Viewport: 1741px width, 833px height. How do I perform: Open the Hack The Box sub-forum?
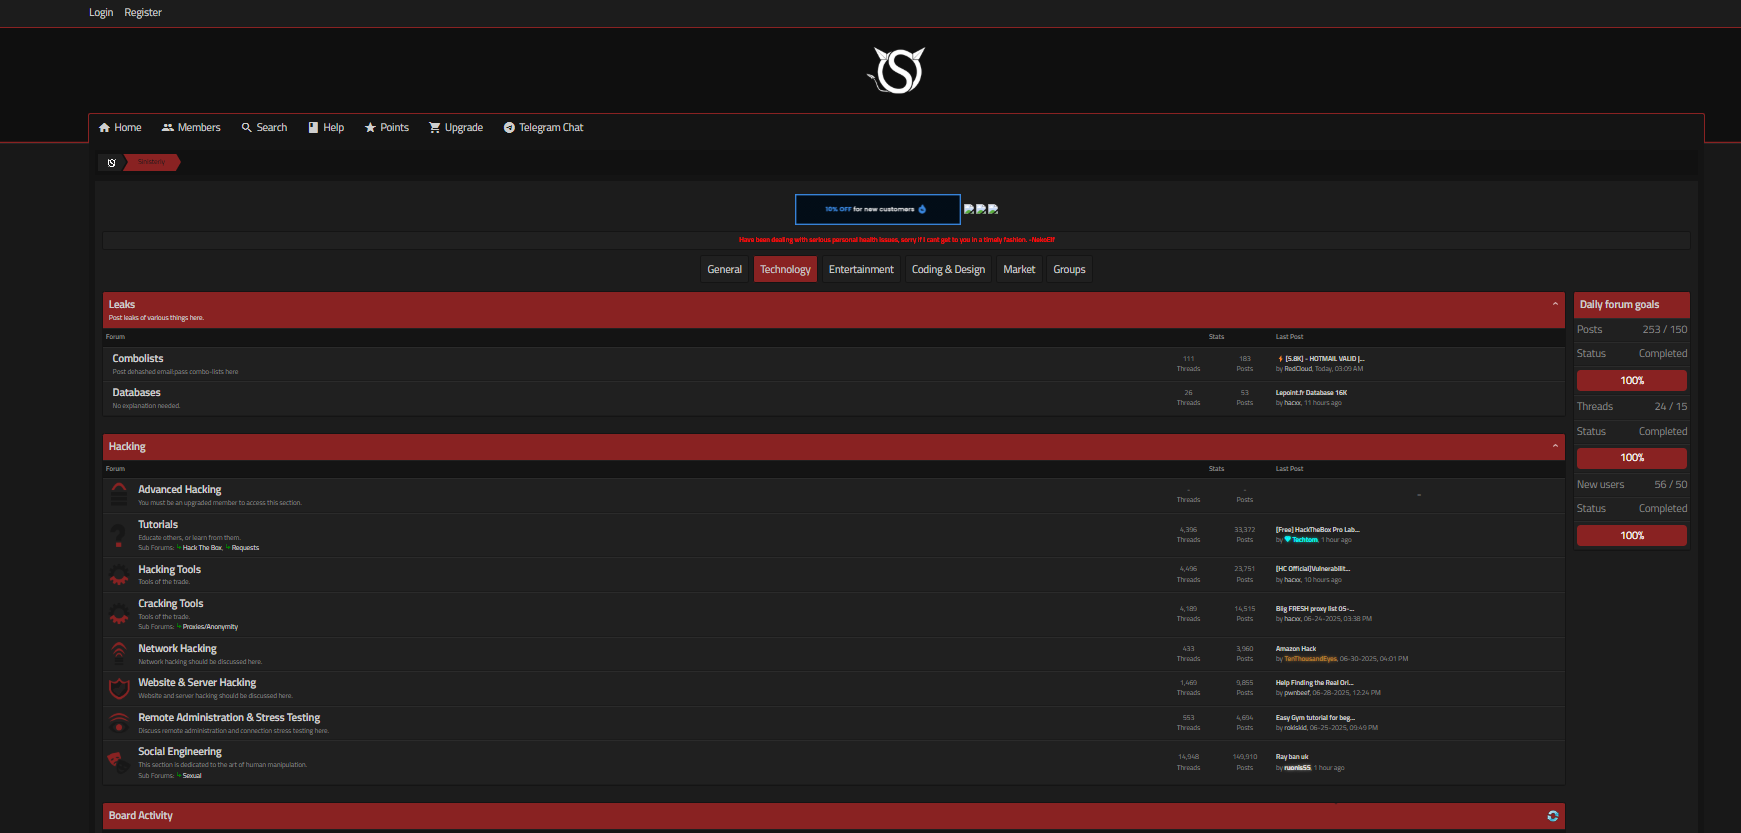[203, 548]
